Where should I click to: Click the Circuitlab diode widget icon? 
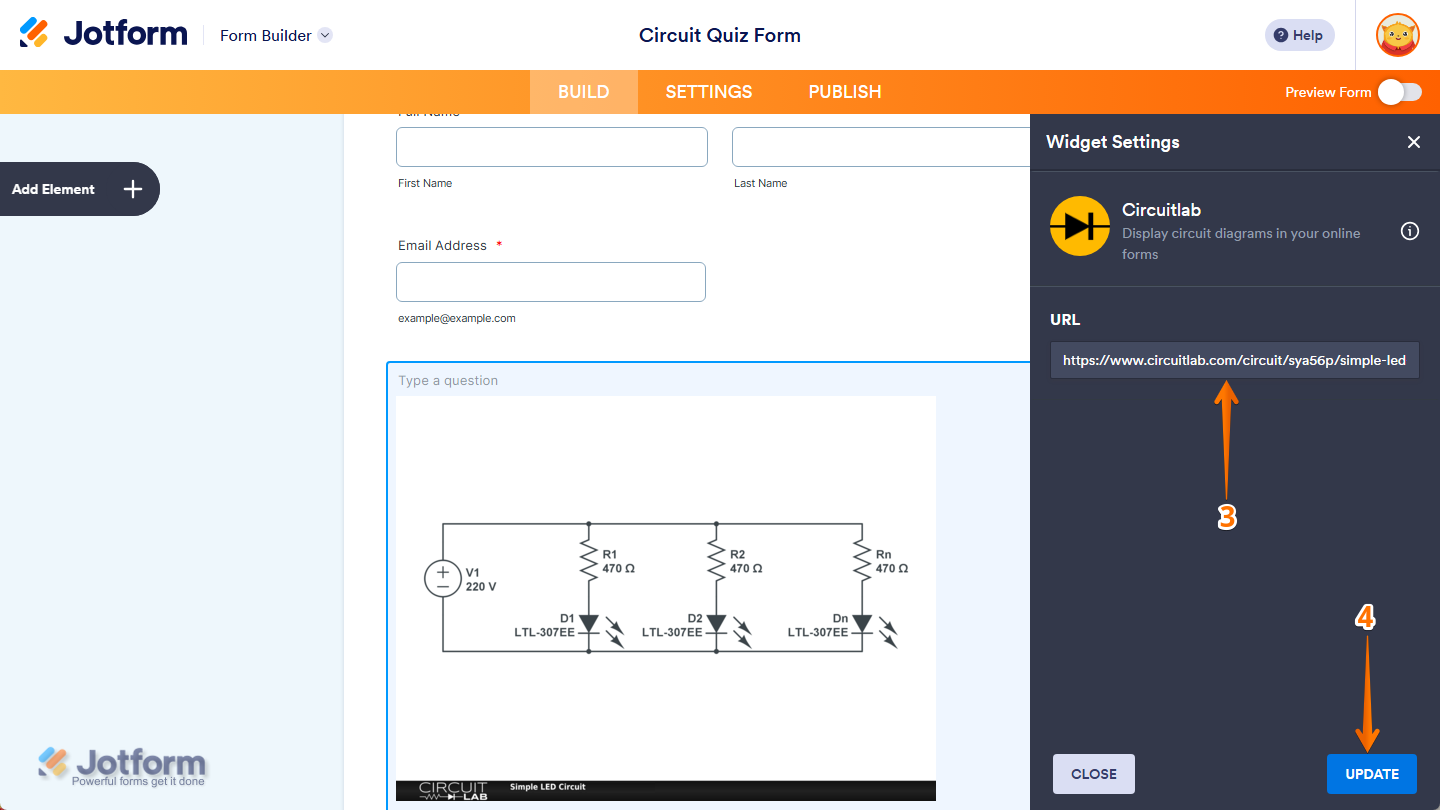pyautogui.click(x=1079, y=226)
